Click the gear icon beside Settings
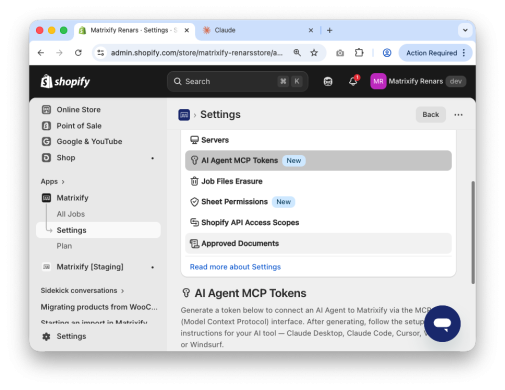 [x=46, y=336]
